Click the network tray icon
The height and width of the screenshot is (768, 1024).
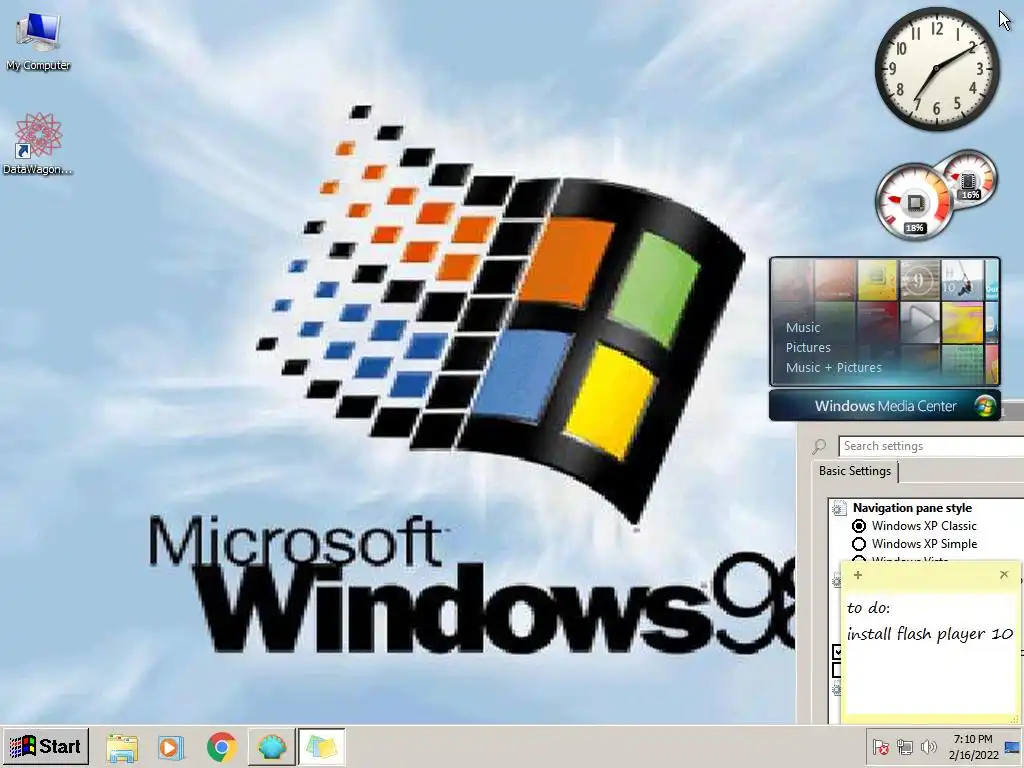click(904, 746)
